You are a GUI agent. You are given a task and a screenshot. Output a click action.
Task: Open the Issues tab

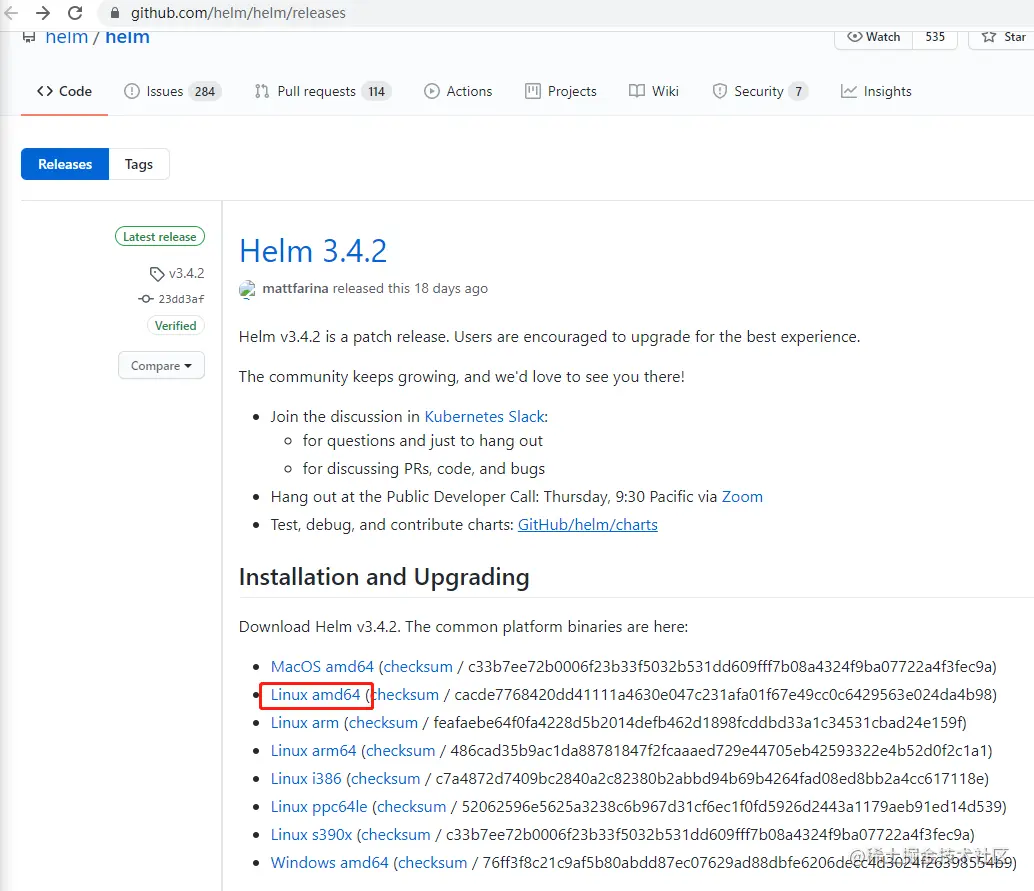[x=172, y=91]
